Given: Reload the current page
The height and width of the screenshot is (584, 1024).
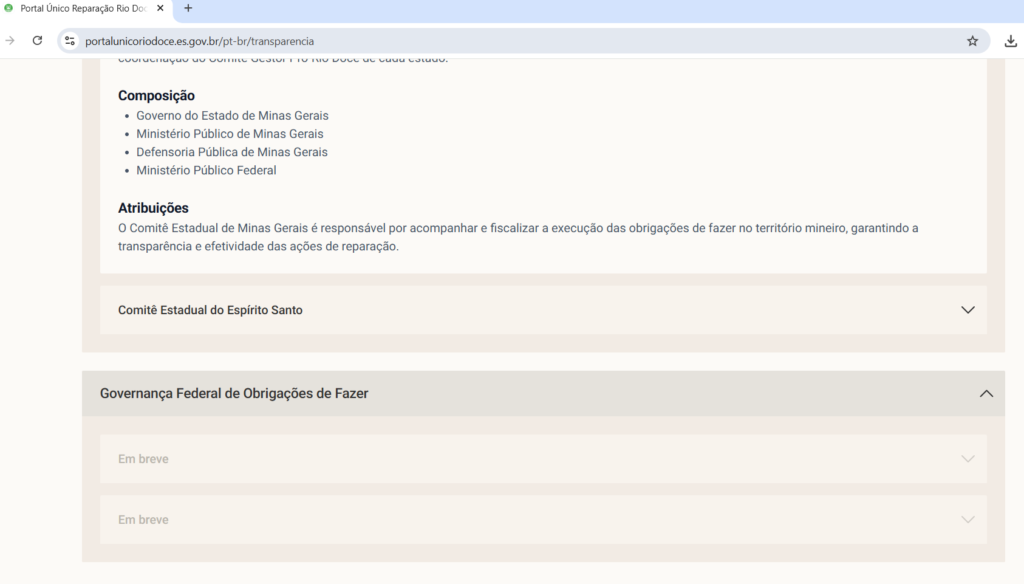Looking at the screenshot, I should point(37,41).
